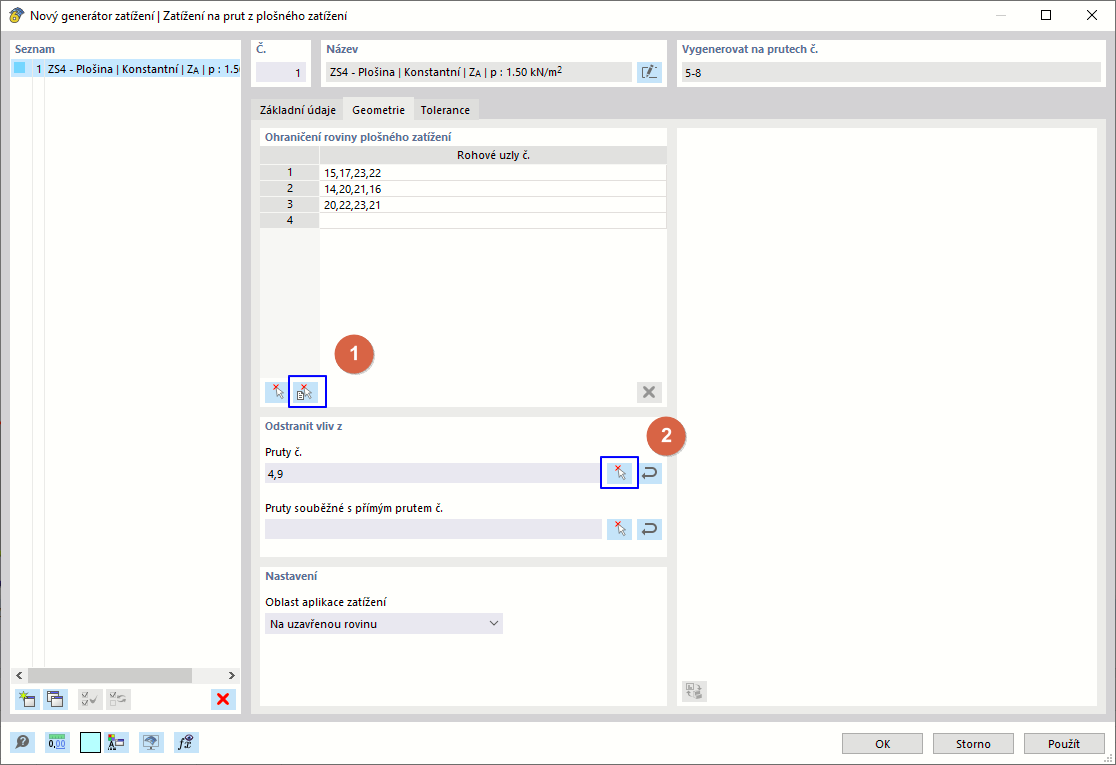Select table cell 20,22,23,21
The width and height of the screenshot is (1116, 765).
pyautogui.click(x=493, y=204)
